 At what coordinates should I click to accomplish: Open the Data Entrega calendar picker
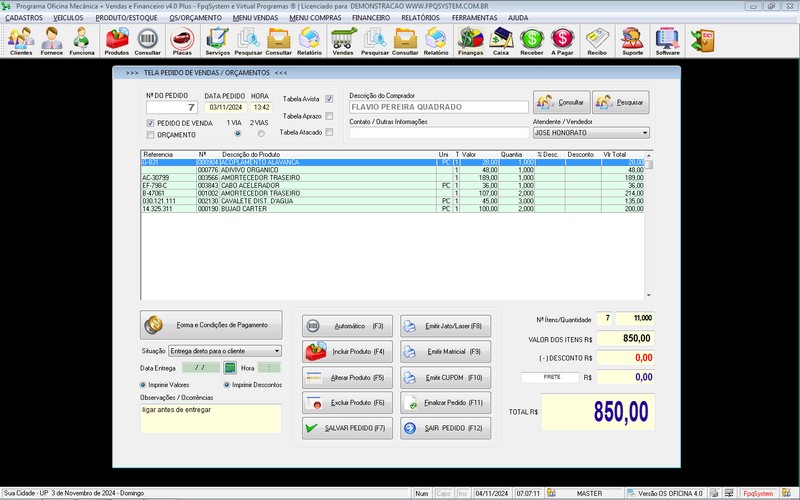click(229, 368)
